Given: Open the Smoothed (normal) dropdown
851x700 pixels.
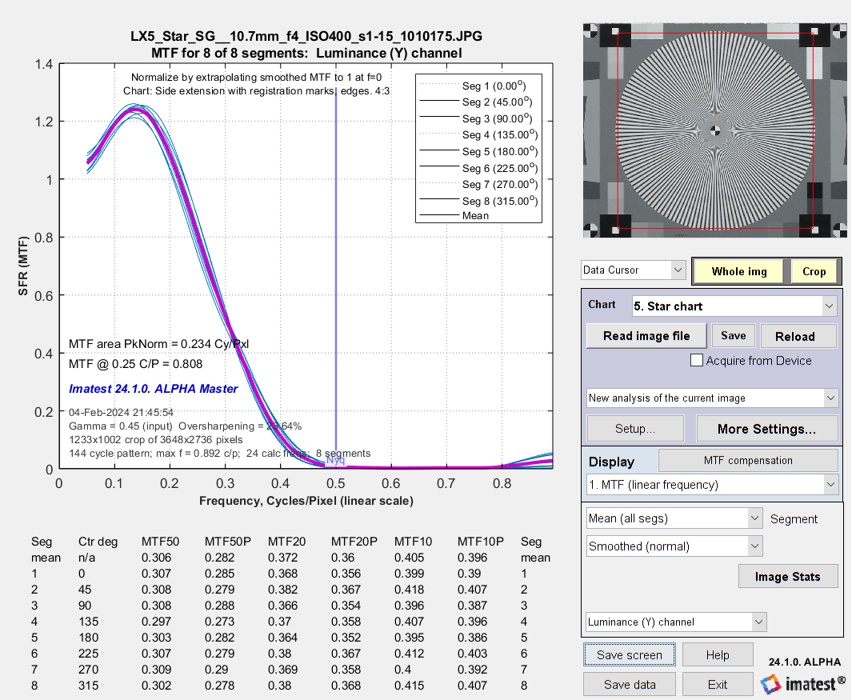Looking at the screenshot, I should tap(674, 546).
